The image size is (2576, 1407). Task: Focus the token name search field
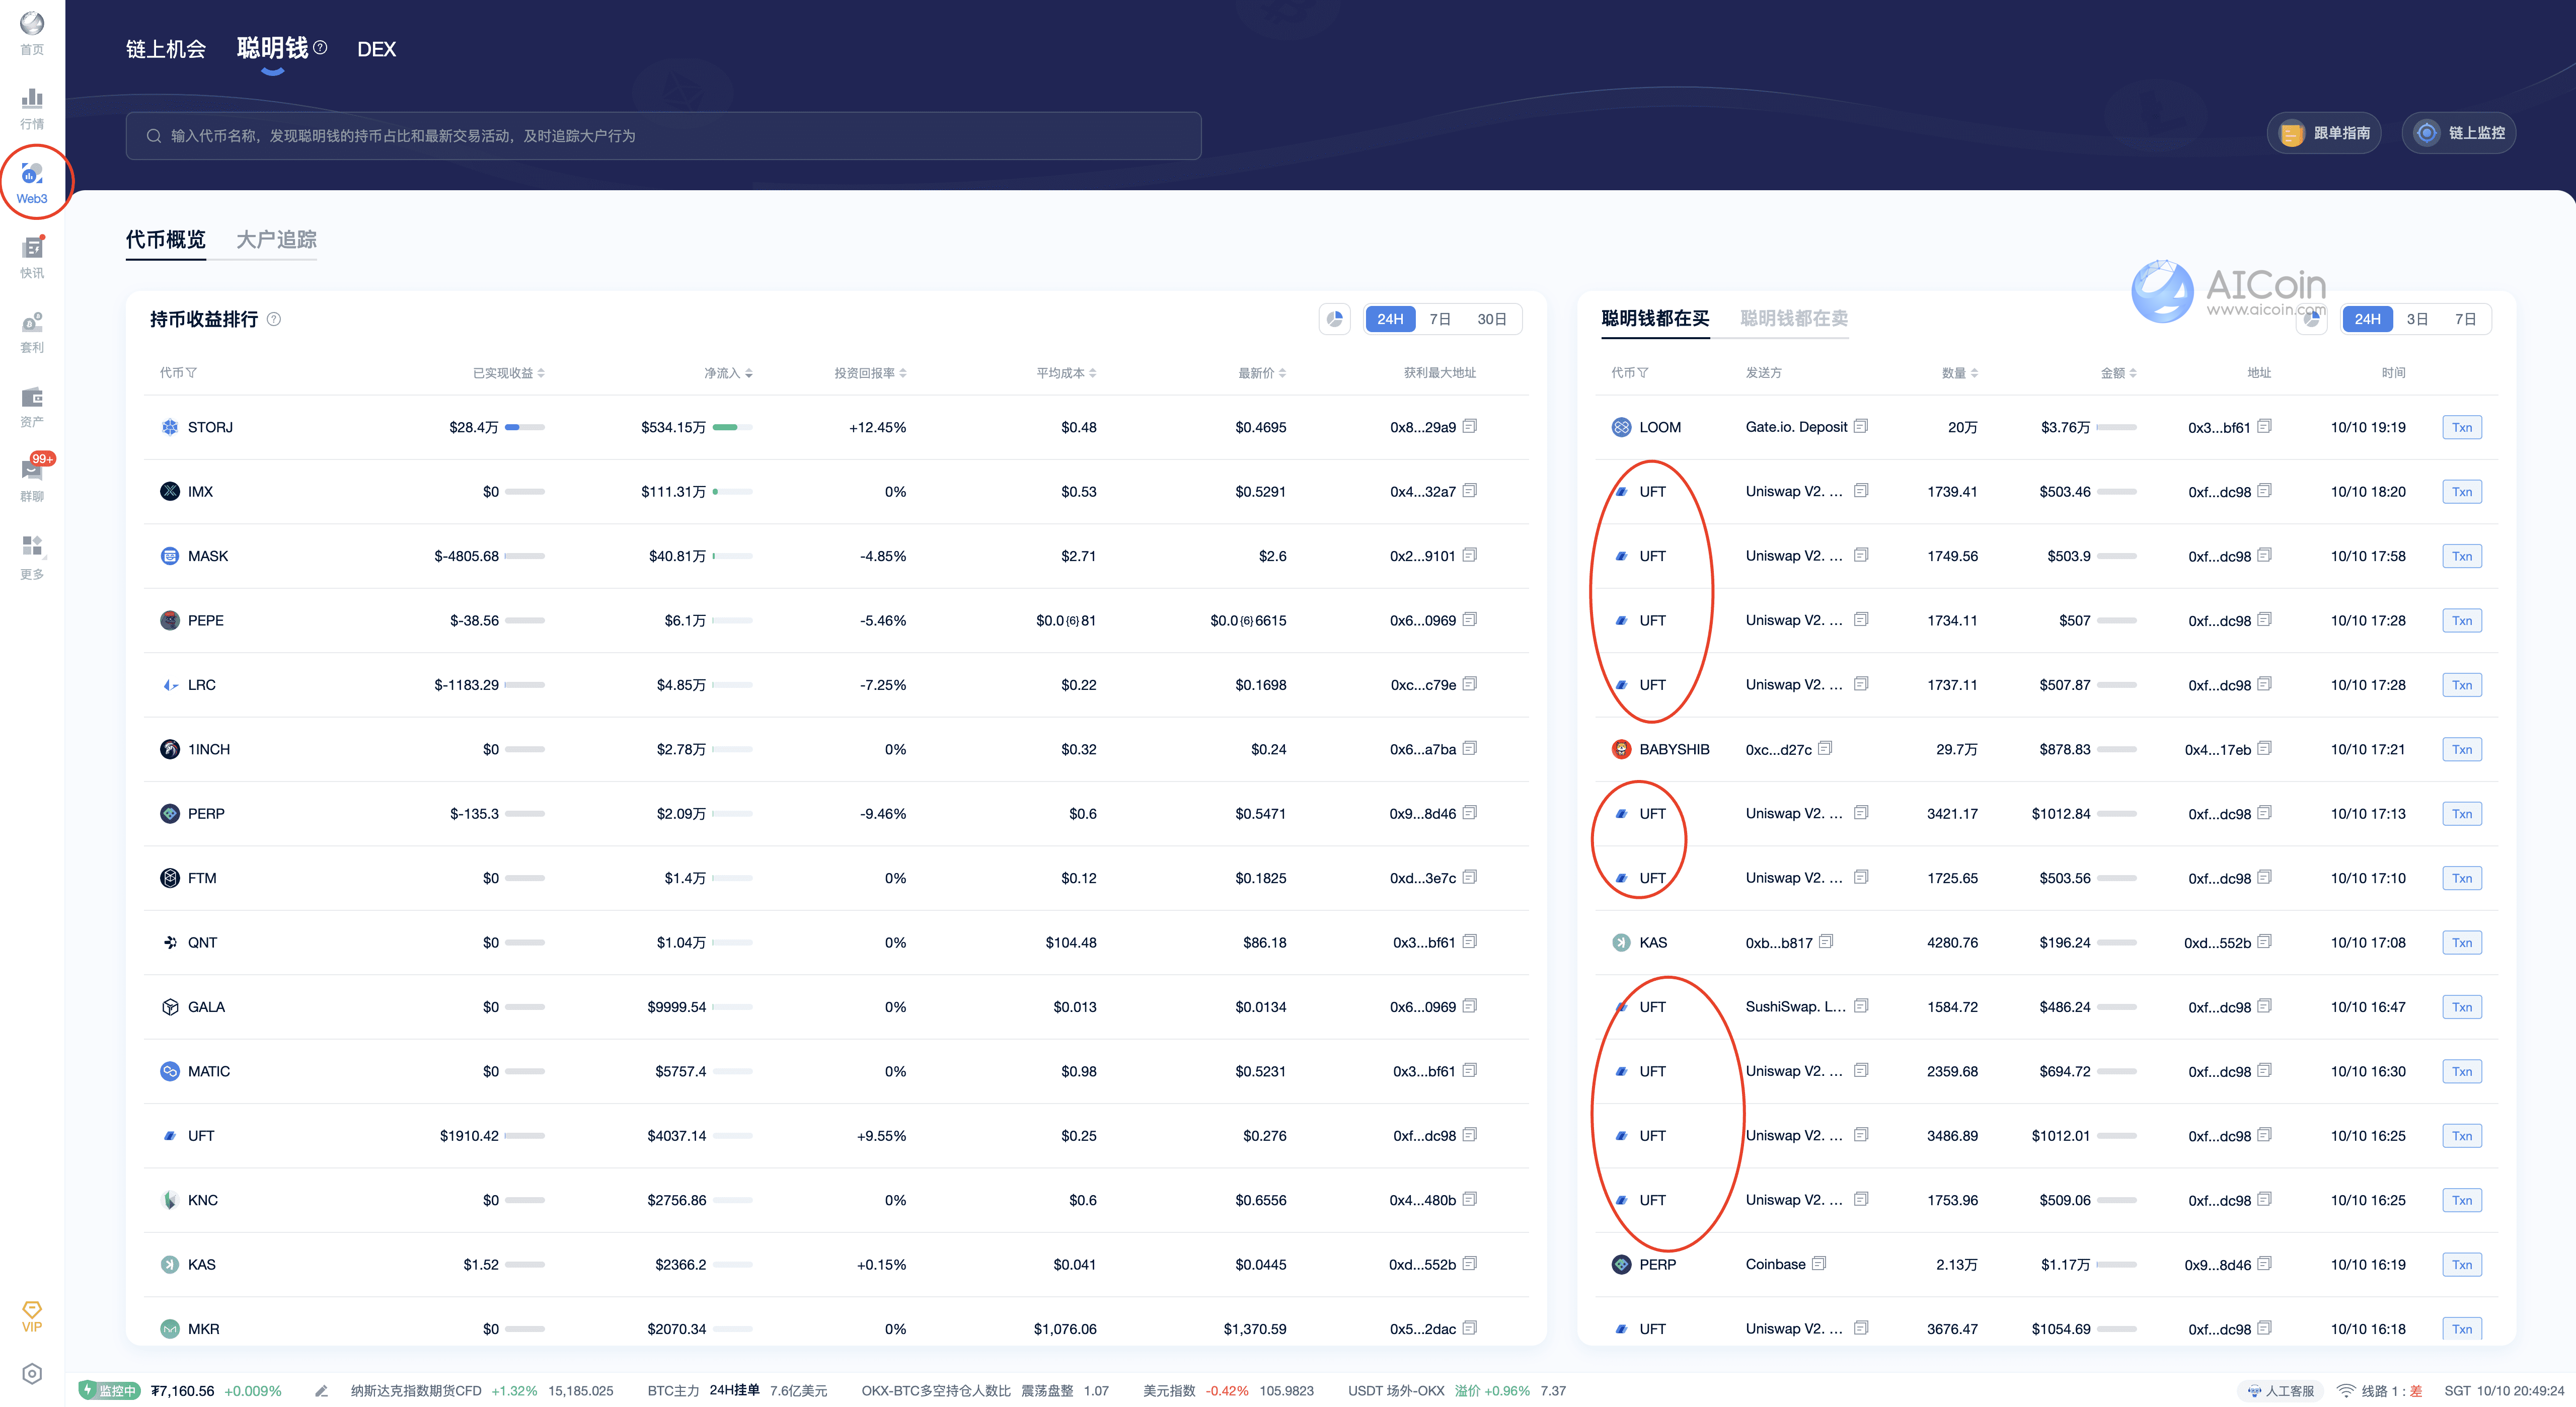tap(663, 135)
